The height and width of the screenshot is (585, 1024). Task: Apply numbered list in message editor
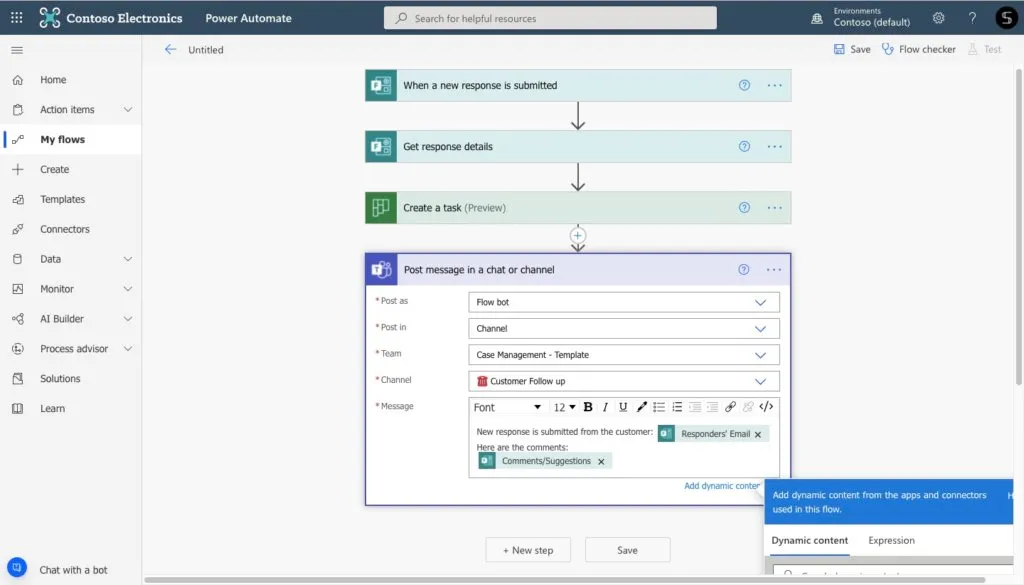coord(677,407)
